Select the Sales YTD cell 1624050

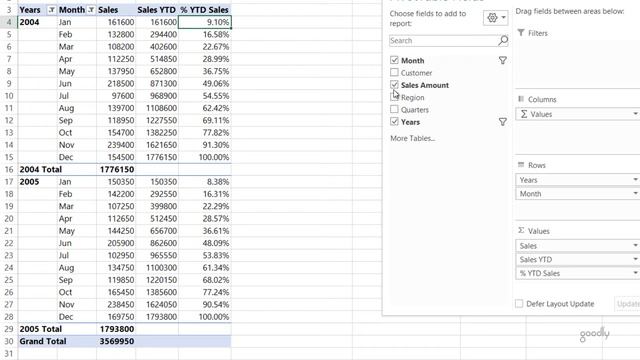[x=157, y=304]
